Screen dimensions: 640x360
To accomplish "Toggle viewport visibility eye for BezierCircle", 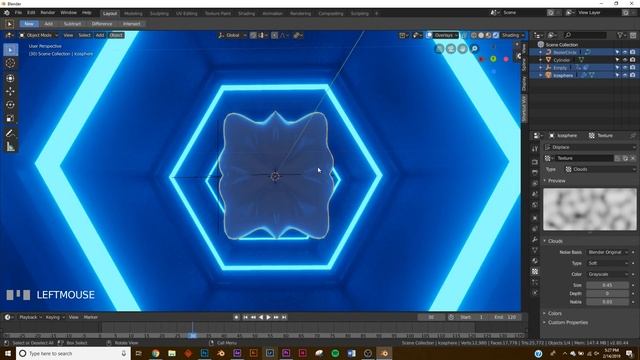I will [625, 52].
